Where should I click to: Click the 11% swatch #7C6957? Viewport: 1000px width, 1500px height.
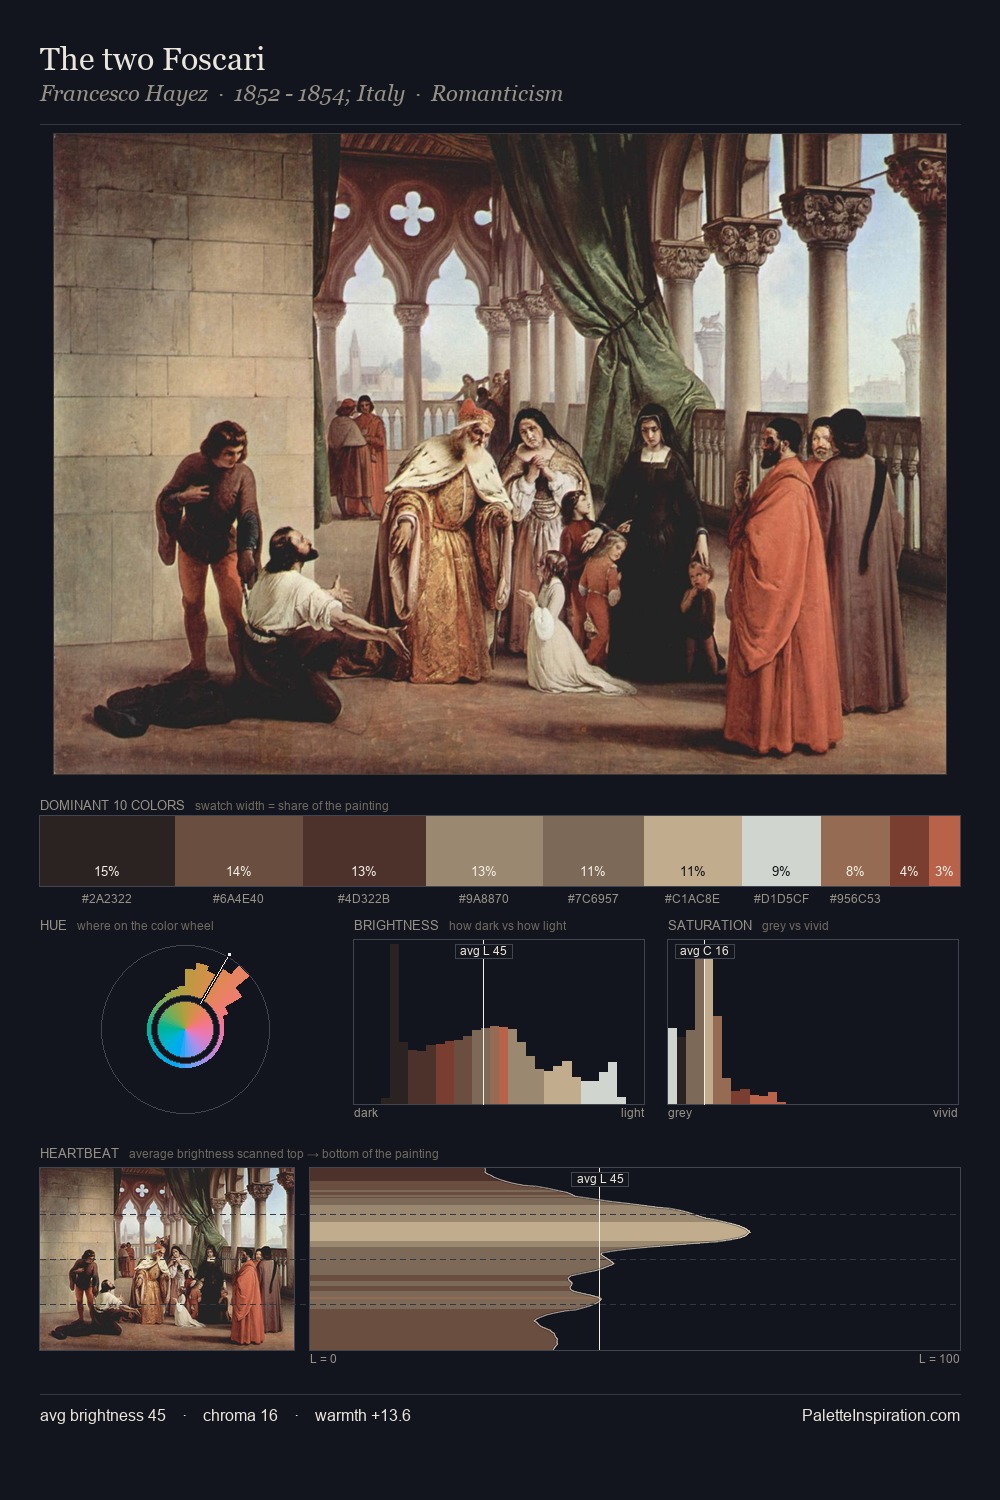(x=593, y=851)
